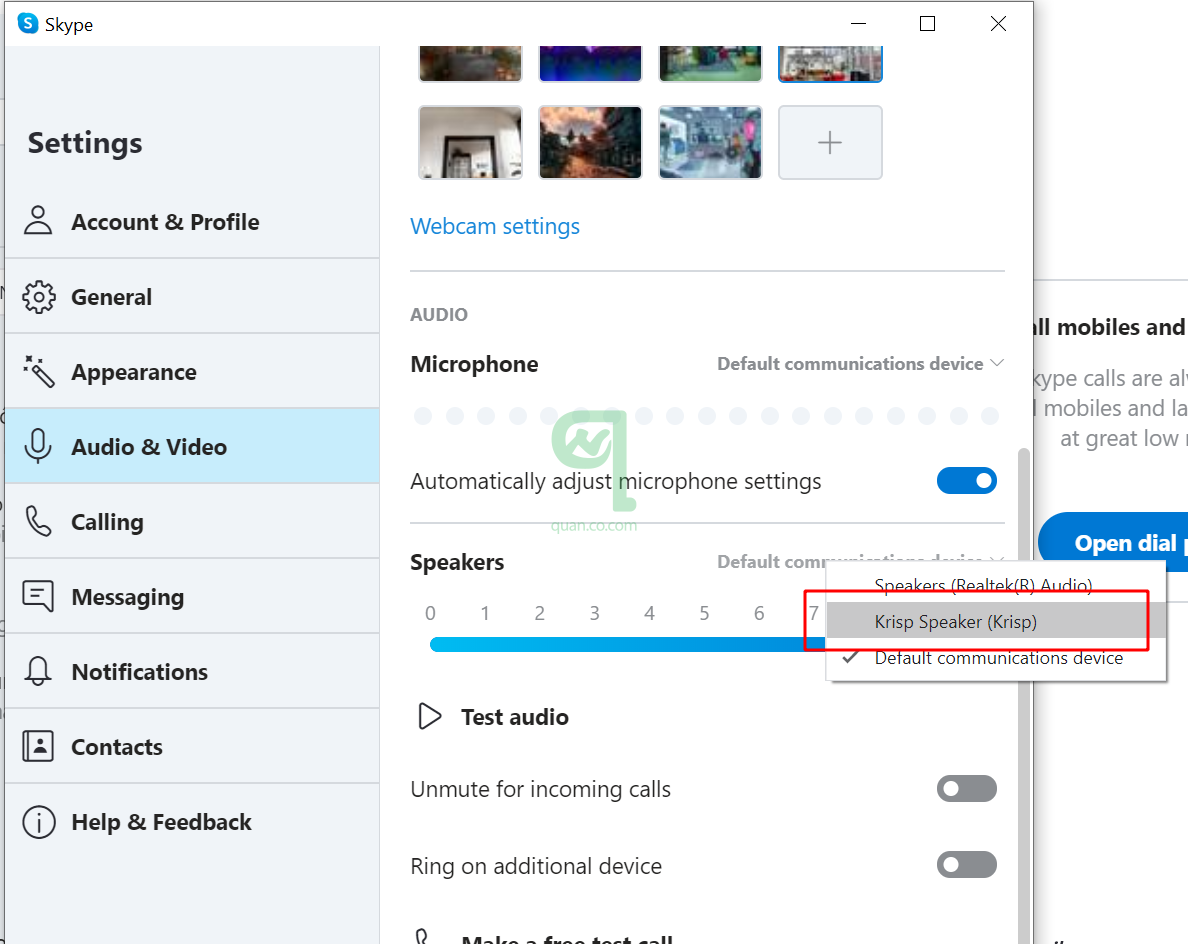
Task: Set the speaker volume slider to level 3
Action: (595, 645)
